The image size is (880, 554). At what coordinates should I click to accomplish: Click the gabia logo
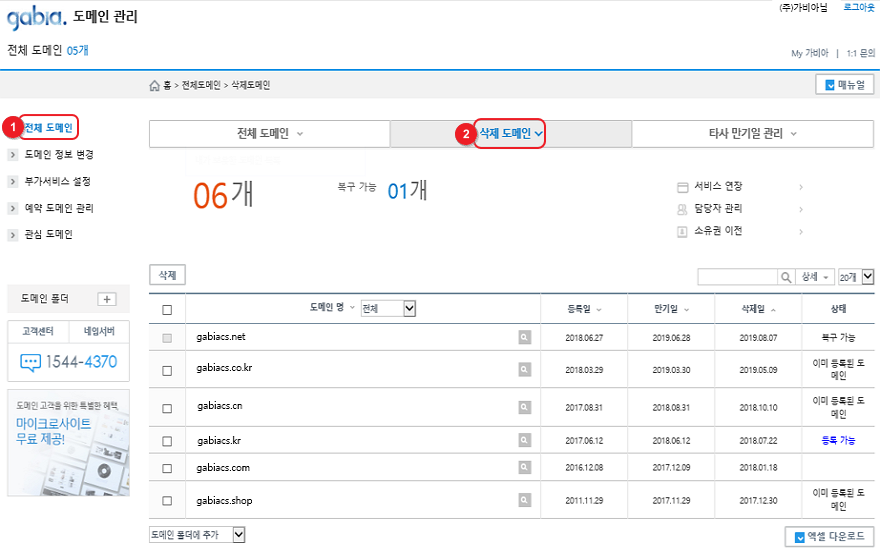coord(36,17)
